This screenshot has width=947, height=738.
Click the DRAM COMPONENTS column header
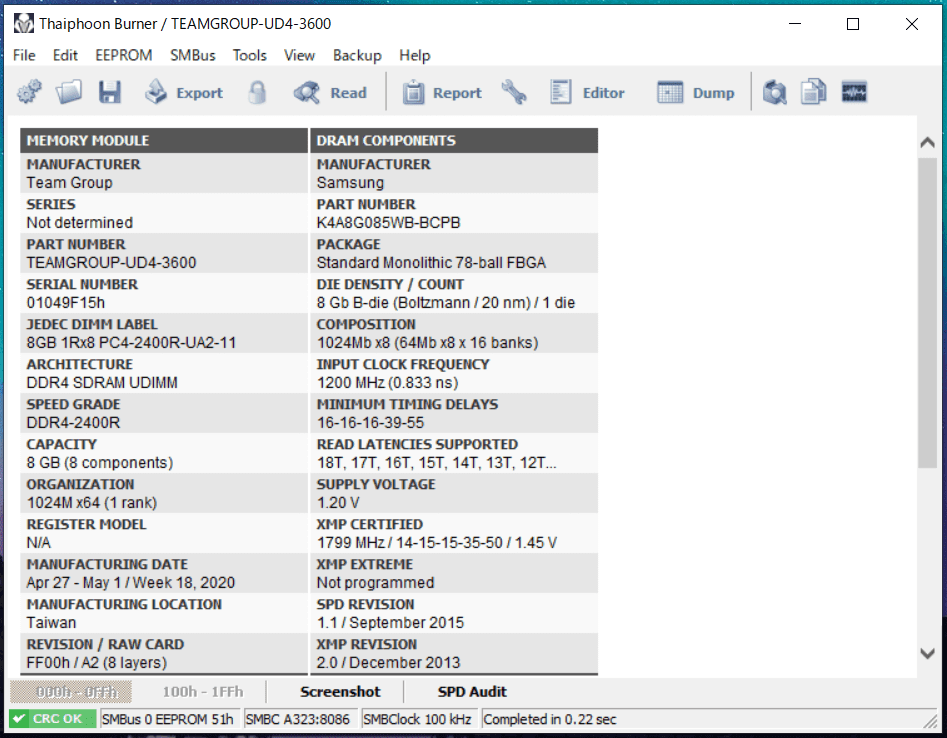[454, 140]
